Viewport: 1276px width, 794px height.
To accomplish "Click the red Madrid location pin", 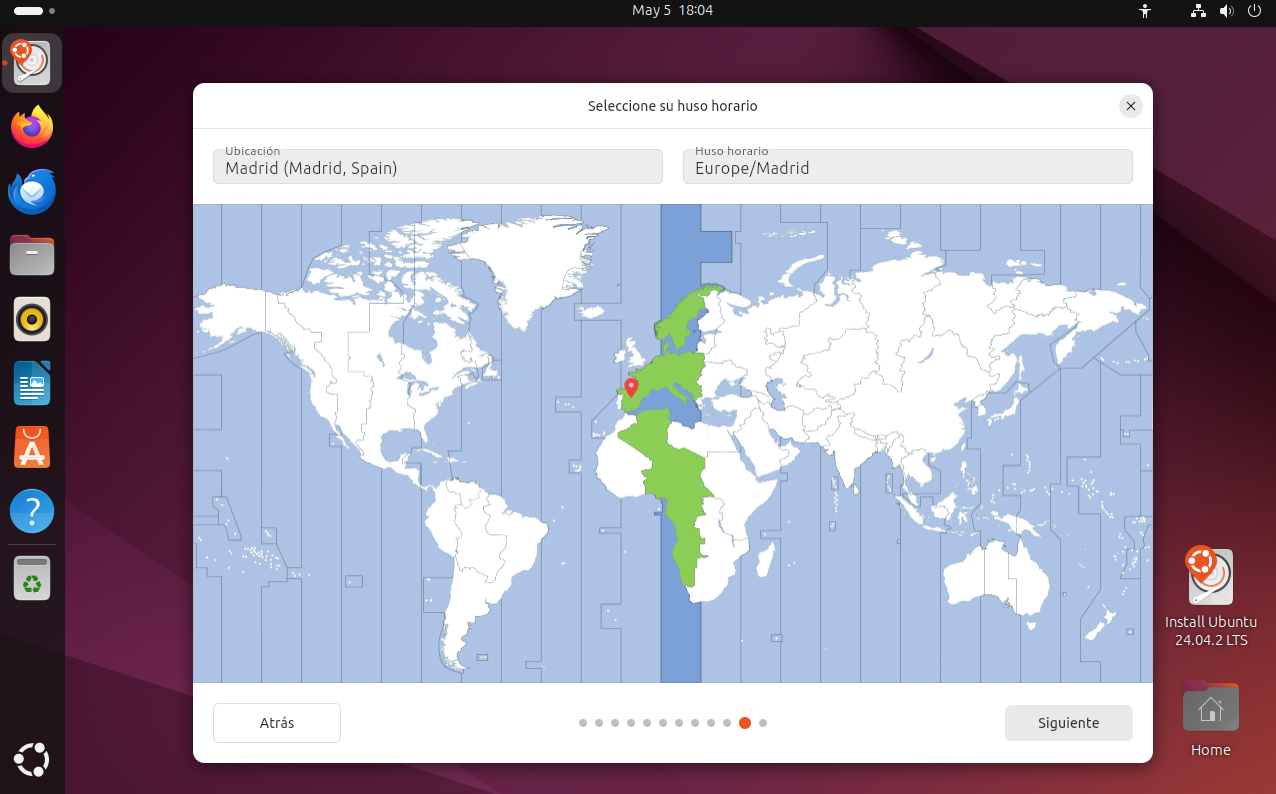I will [x=631, y=387].
